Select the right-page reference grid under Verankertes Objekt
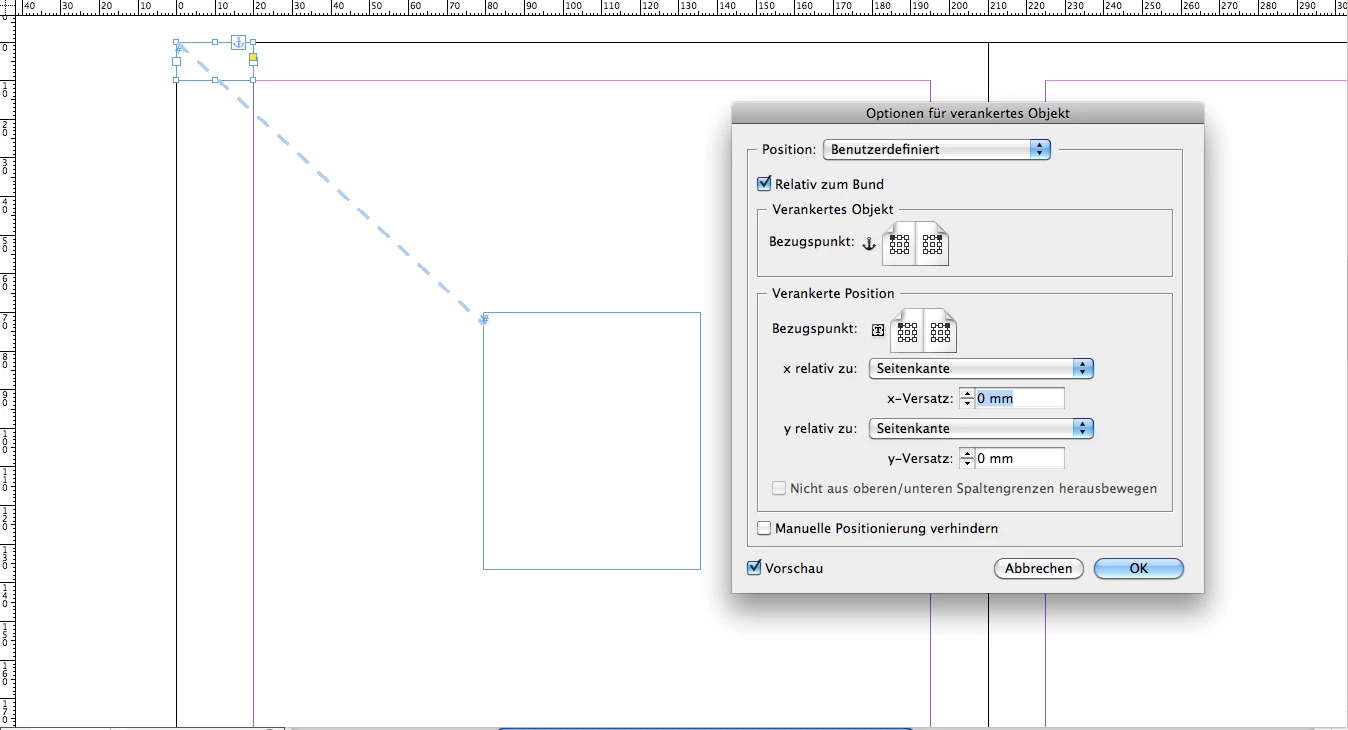The width and height of the screenshot is (1348, 730). pyautogui.click(x=932, y=244)
